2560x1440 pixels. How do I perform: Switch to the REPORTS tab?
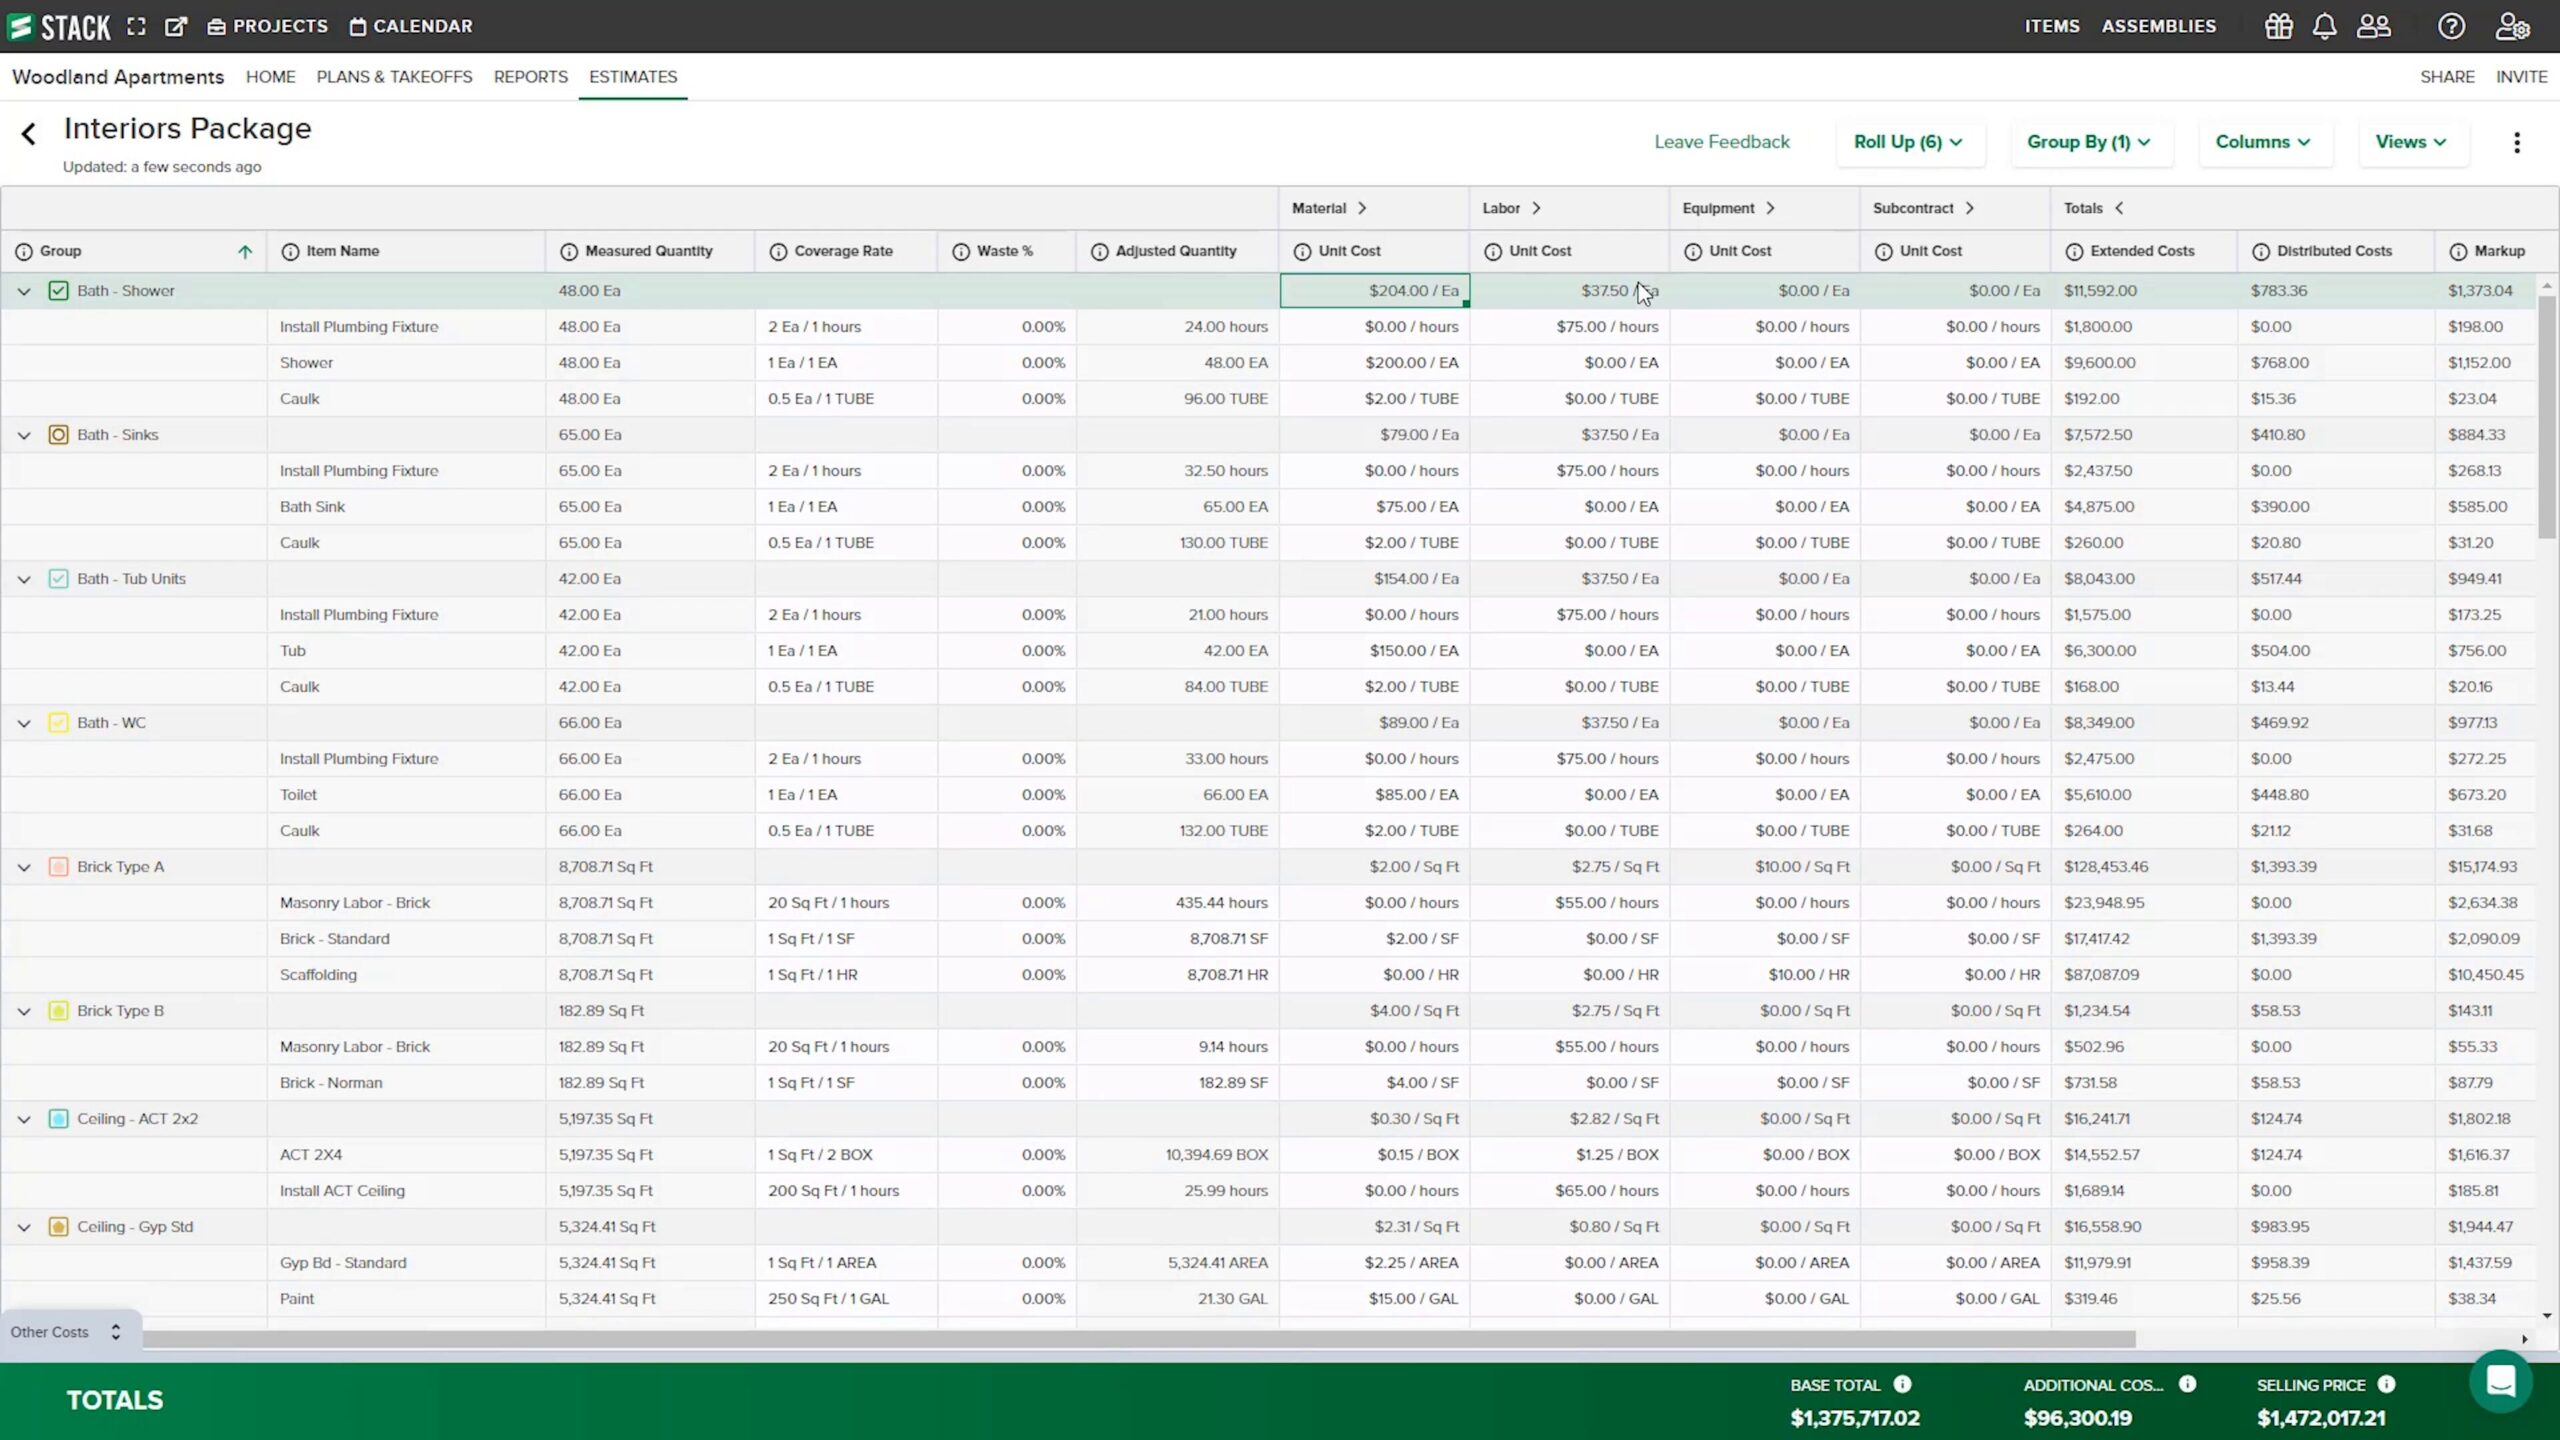pos(530,77)
